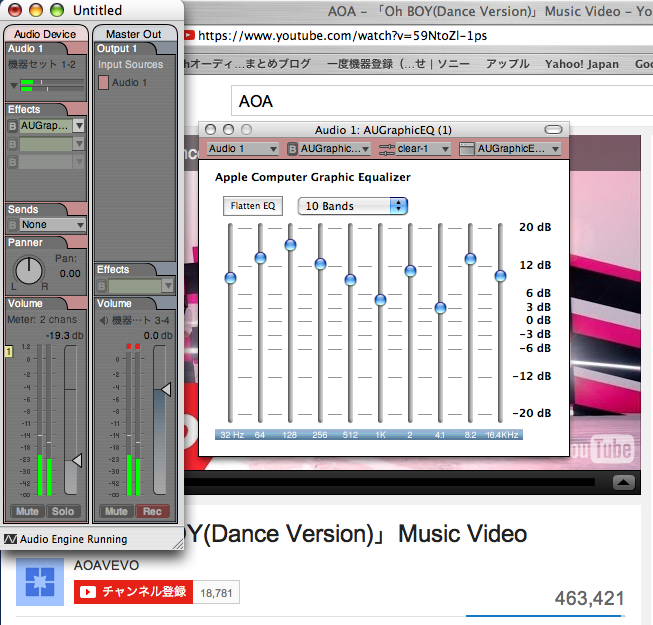Open the AUGrap... effect slot dropdown

[x=79, y=125]
